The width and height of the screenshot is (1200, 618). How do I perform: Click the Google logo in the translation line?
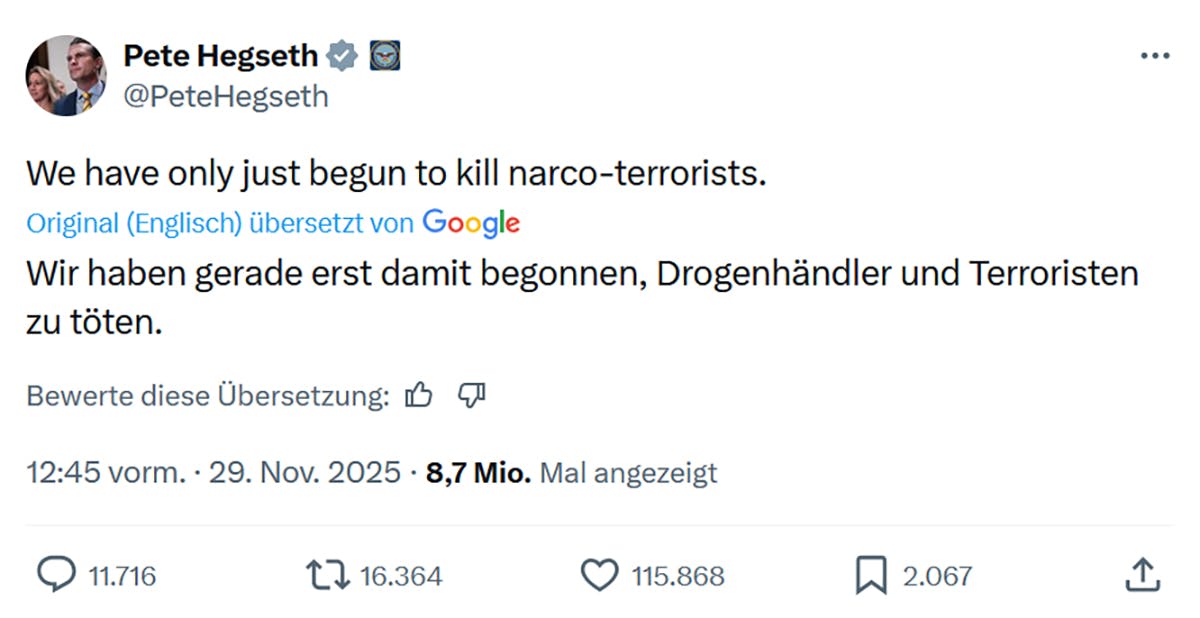pyautogui.click(x=471, y=223)
